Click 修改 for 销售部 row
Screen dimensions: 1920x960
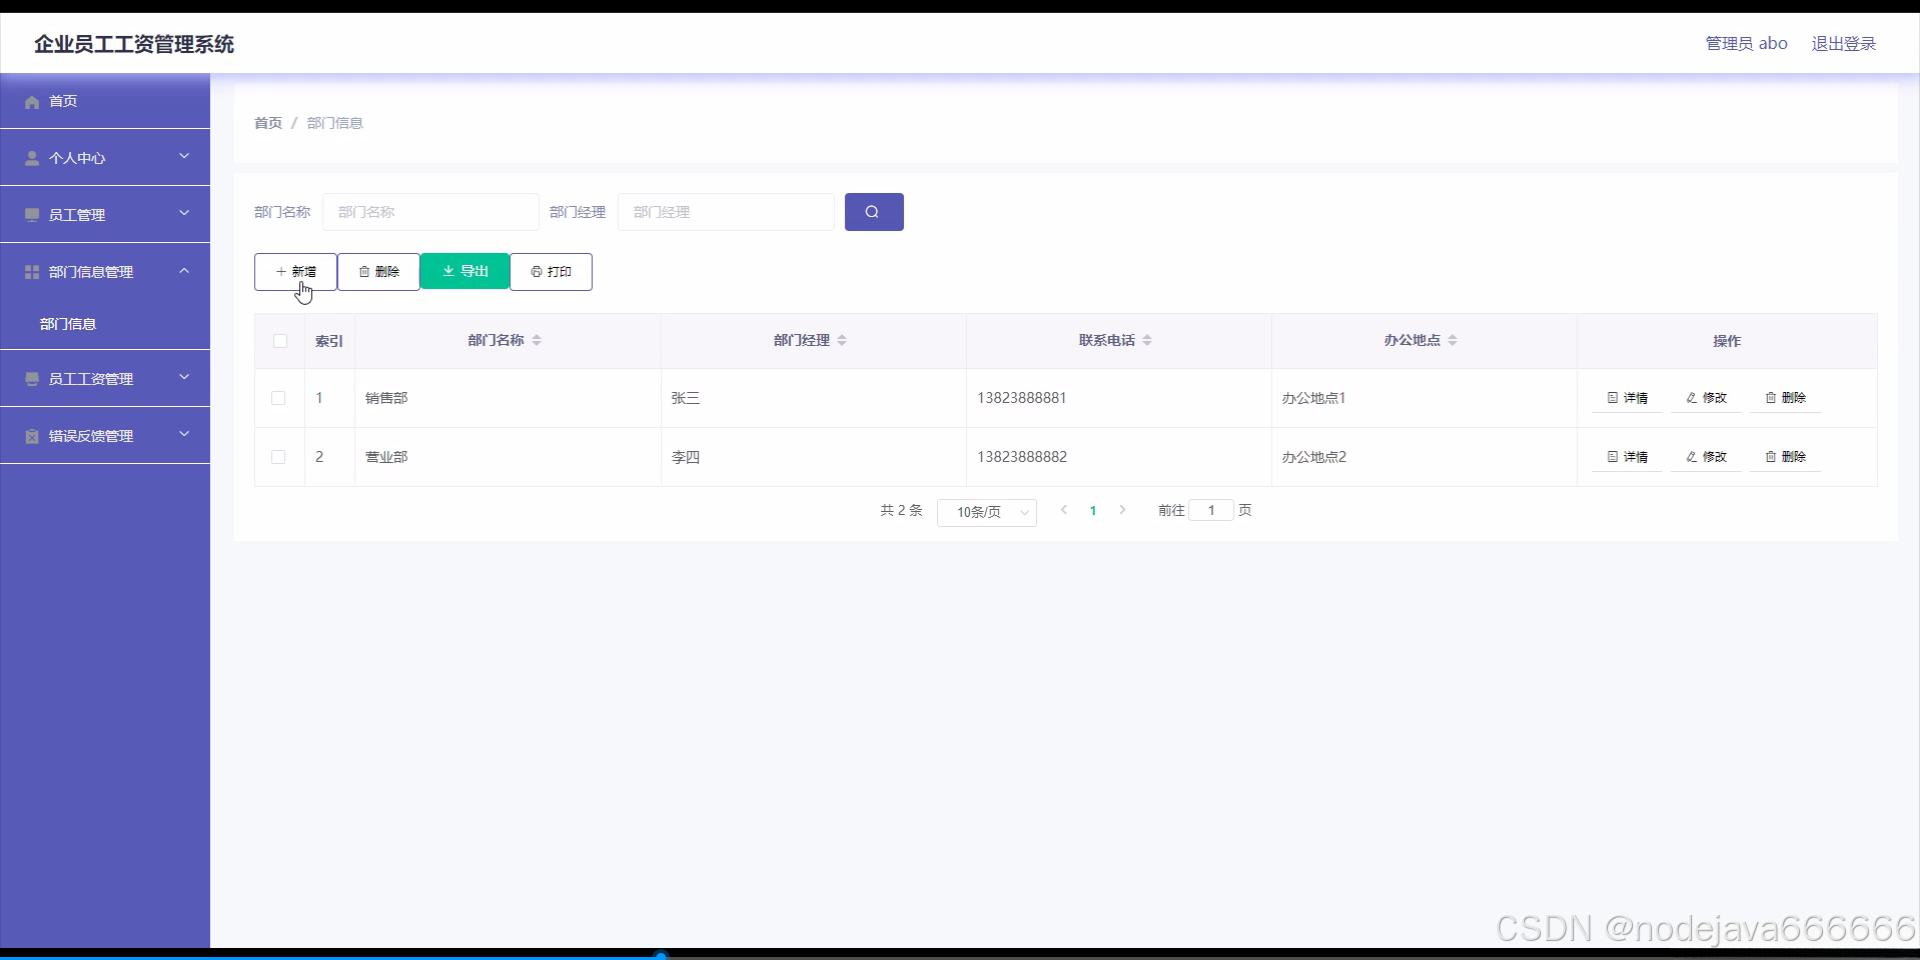1706,398
